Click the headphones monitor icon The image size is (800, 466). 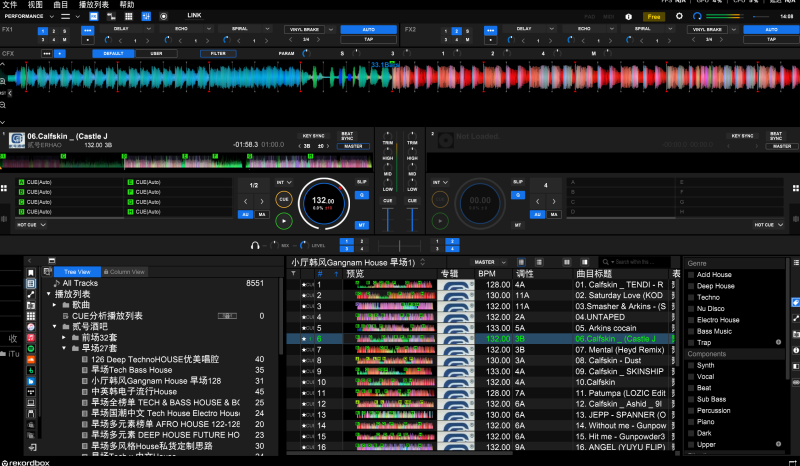tap(256, 245)
